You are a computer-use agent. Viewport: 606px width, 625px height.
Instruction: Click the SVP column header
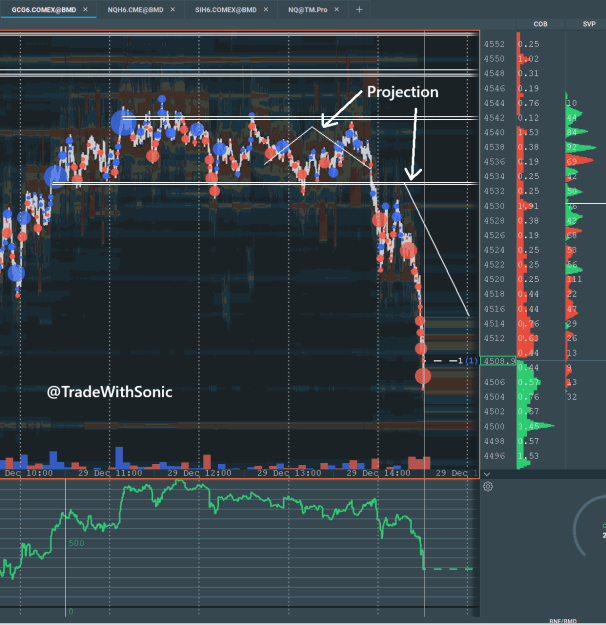[589, 24]
